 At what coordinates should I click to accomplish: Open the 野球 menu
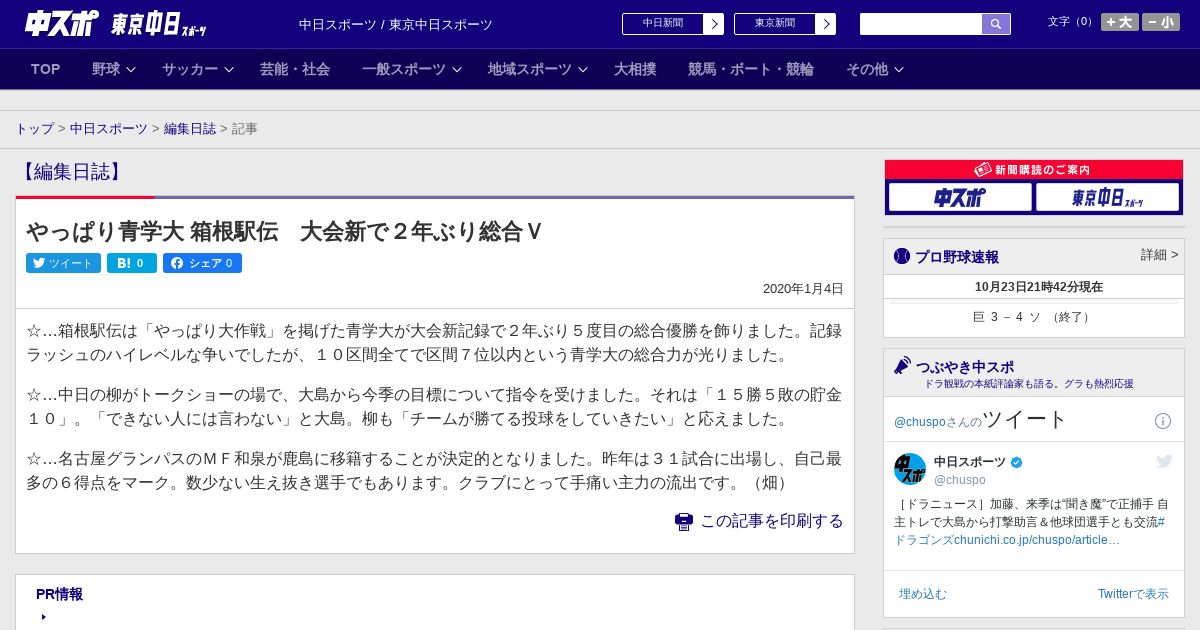click(x=106, y=69)
